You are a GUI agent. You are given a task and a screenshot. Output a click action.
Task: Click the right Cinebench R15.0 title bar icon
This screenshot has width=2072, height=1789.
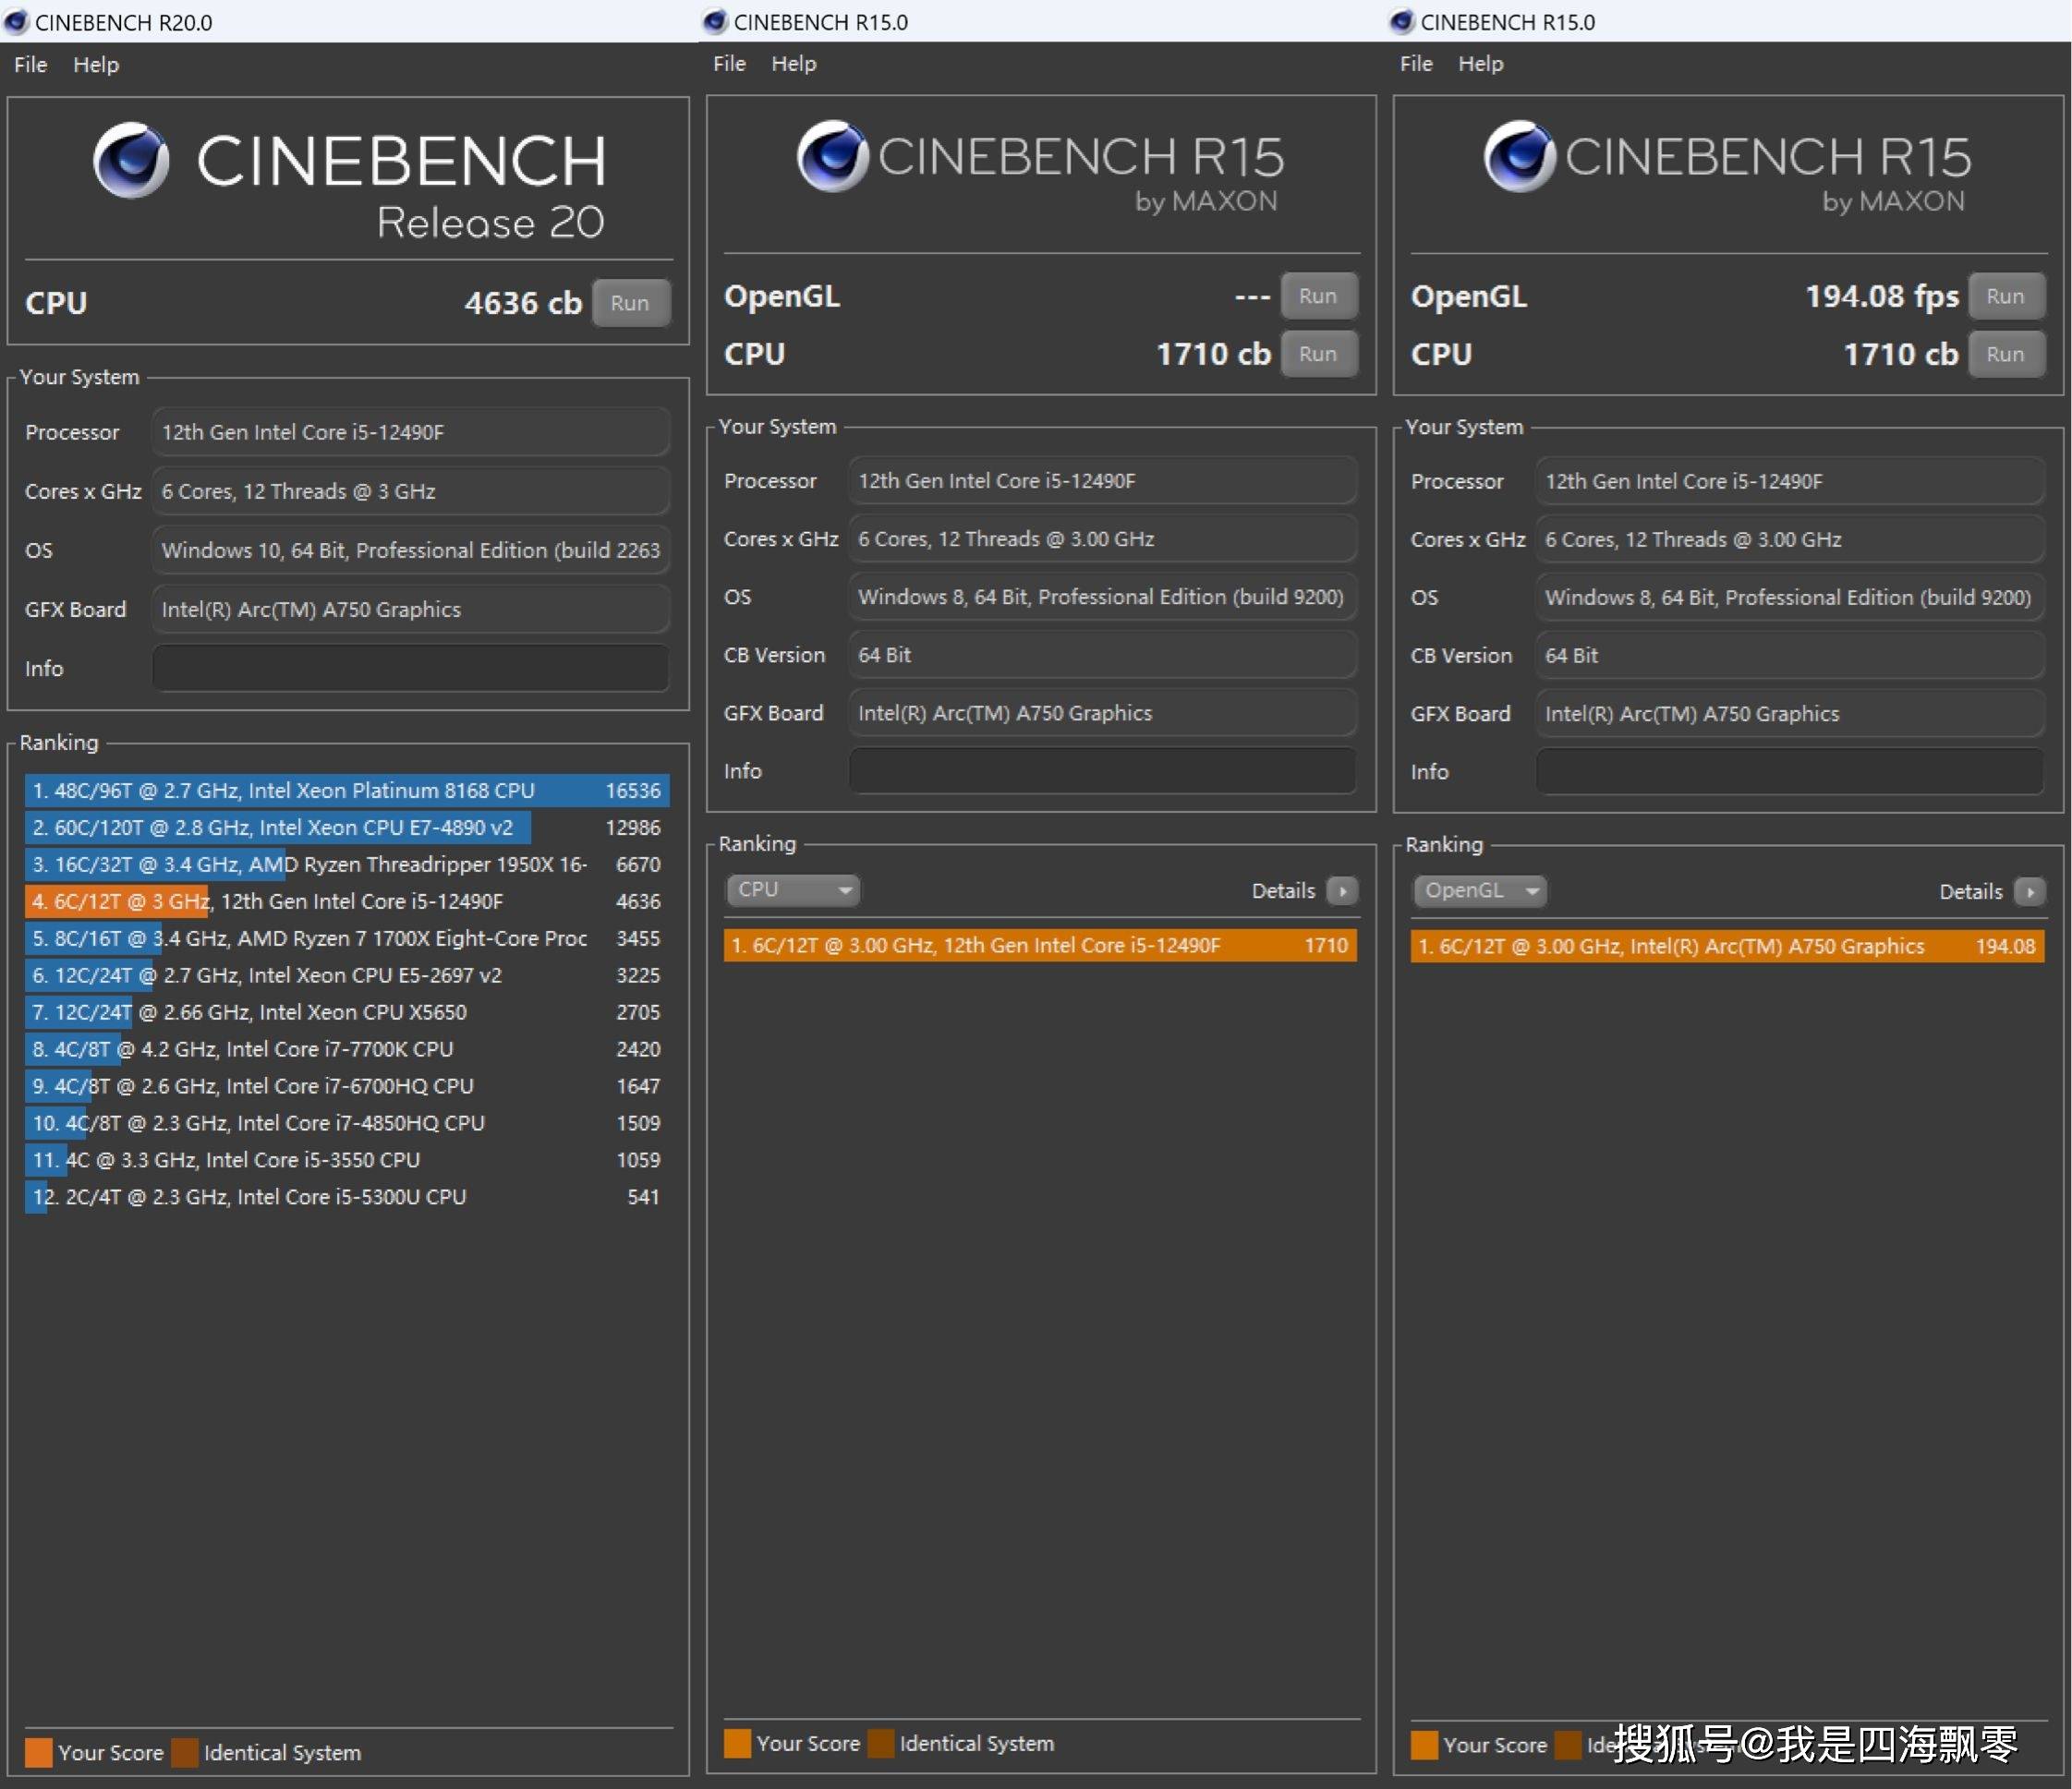coord(1402,21)
